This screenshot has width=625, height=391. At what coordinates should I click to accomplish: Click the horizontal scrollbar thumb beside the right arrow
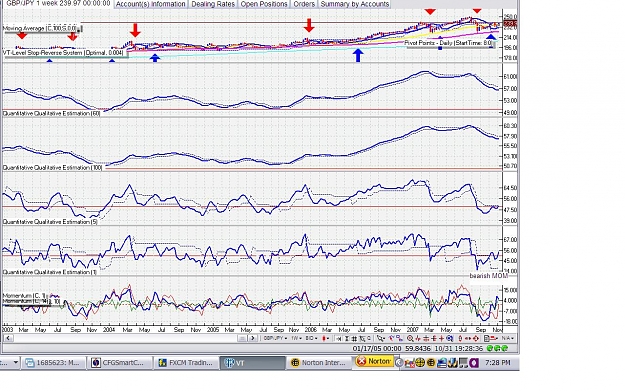[242, 338]
